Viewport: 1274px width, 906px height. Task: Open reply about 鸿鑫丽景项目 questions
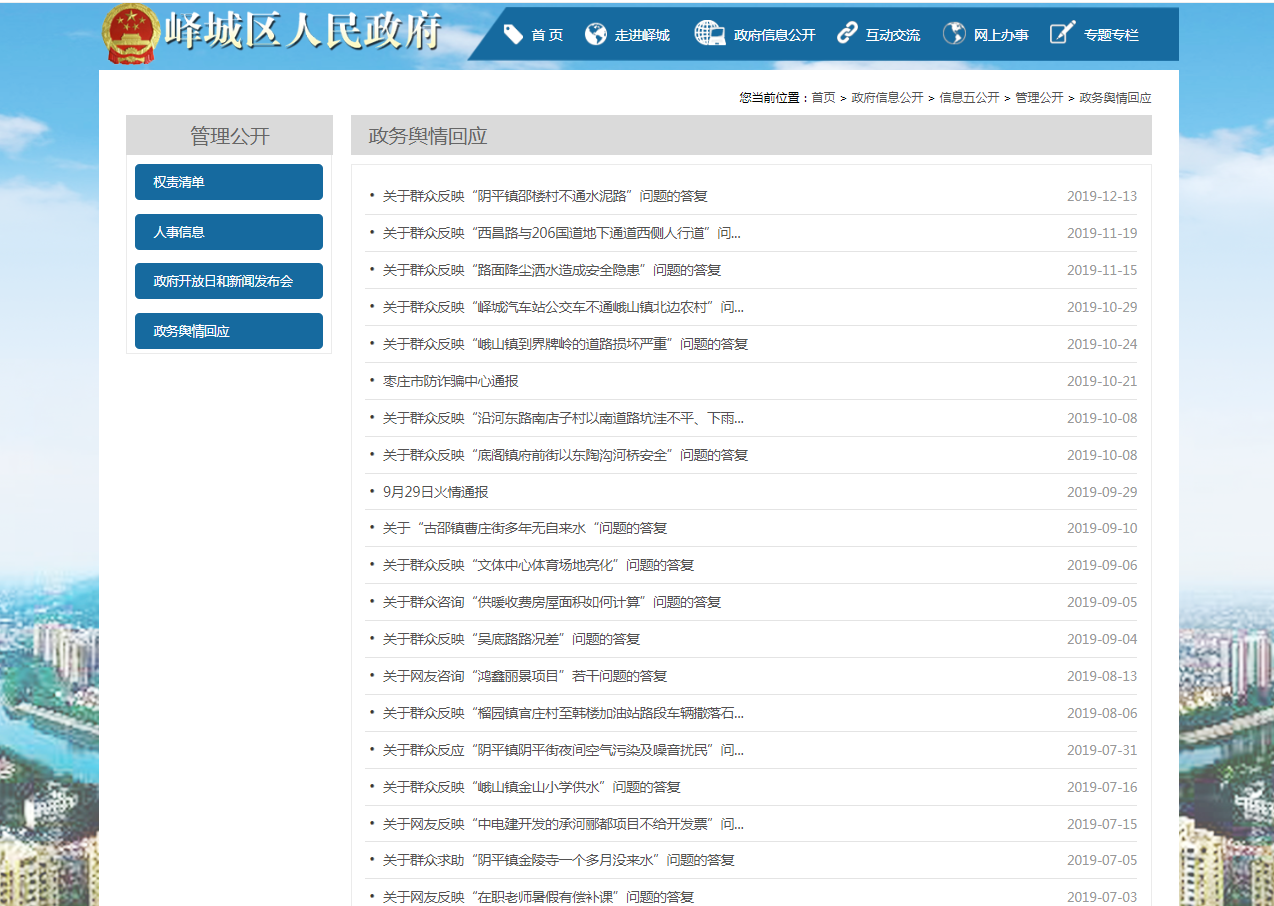tap(524, 676)
